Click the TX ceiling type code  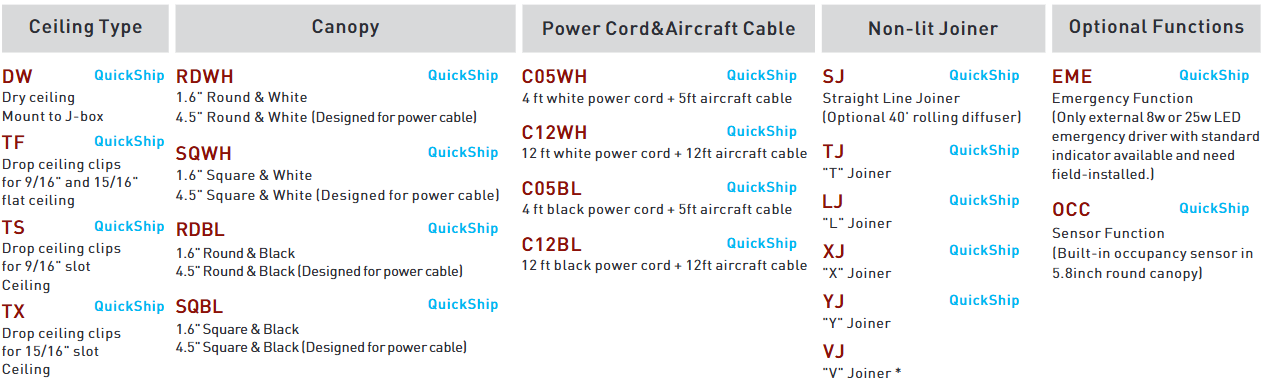coord(14,312)
